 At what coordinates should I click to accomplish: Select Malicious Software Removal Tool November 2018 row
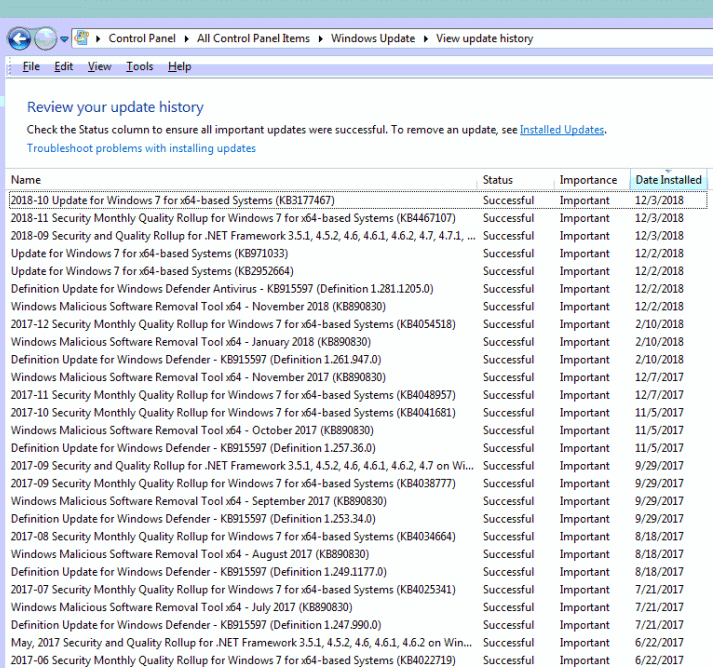pos(357,306)
